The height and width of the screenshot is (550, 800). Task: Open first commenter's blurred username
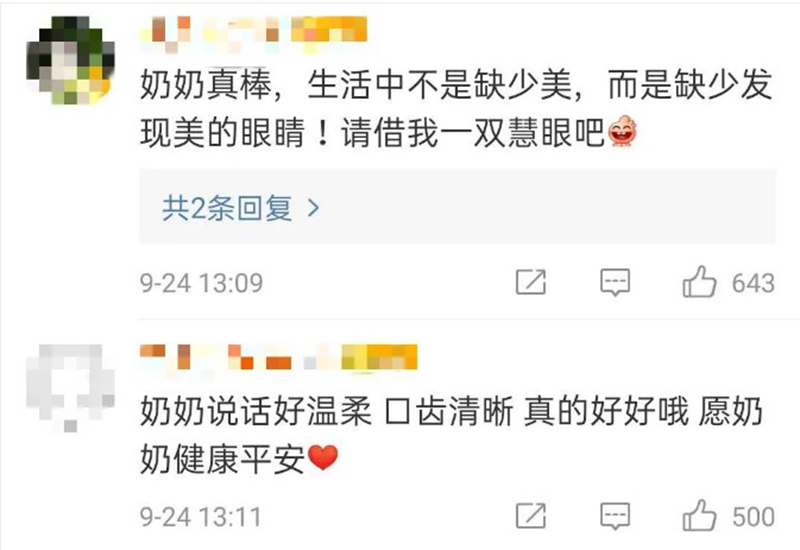point(254,34)
